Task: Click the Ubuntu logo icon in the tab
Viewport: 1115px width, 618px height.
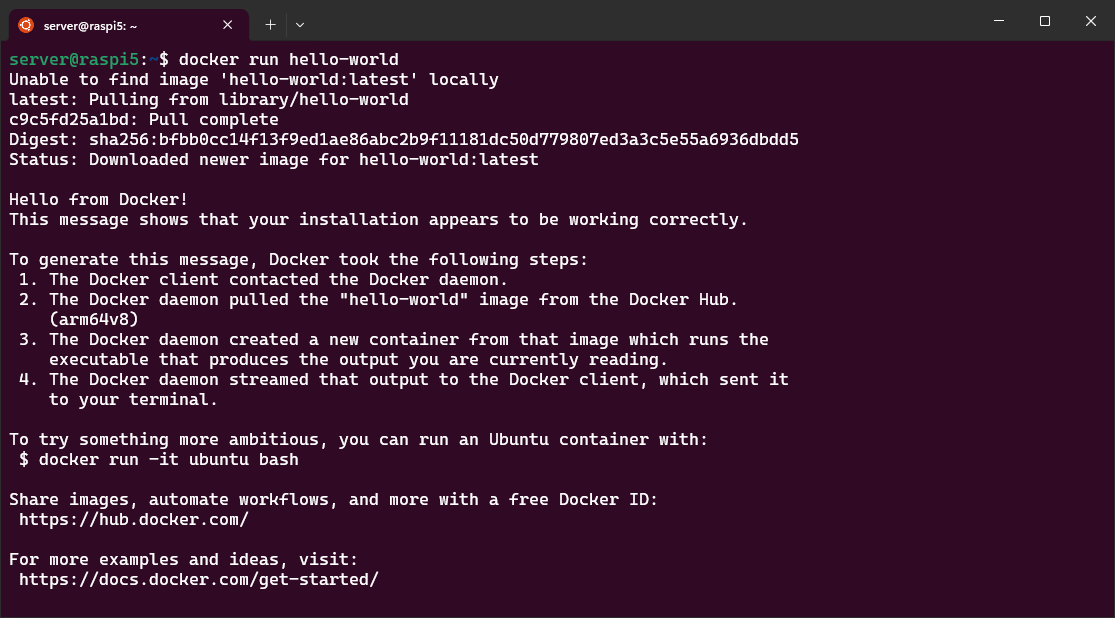Action: 26,25
